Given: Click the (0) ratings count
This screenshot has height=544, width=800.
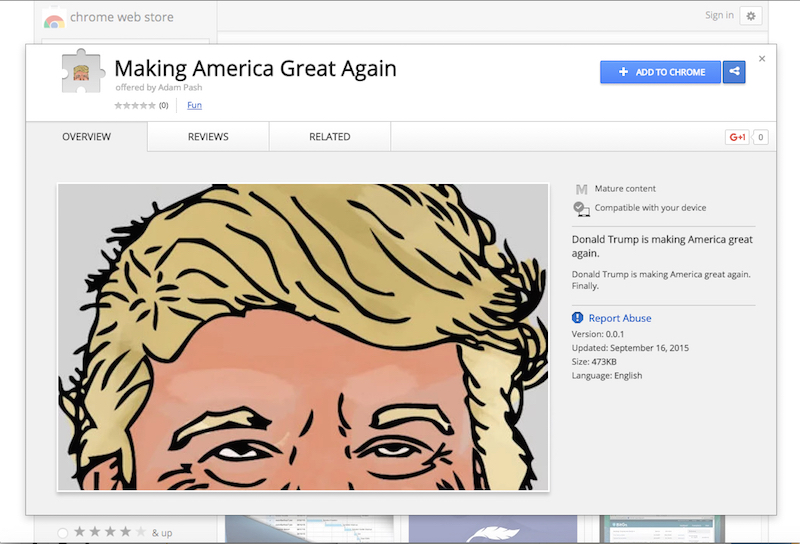Looking at the screenshot, I should coord(163,106).
